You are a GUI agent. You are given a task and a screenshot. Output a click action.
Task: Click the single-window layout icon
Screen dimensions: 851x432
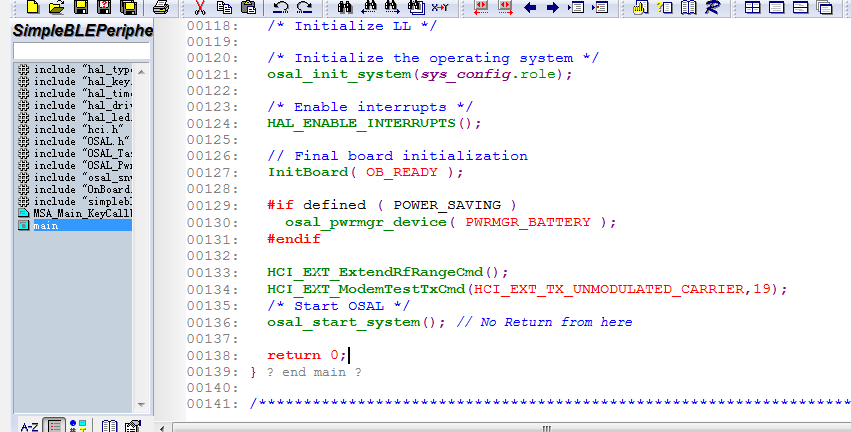777,7
